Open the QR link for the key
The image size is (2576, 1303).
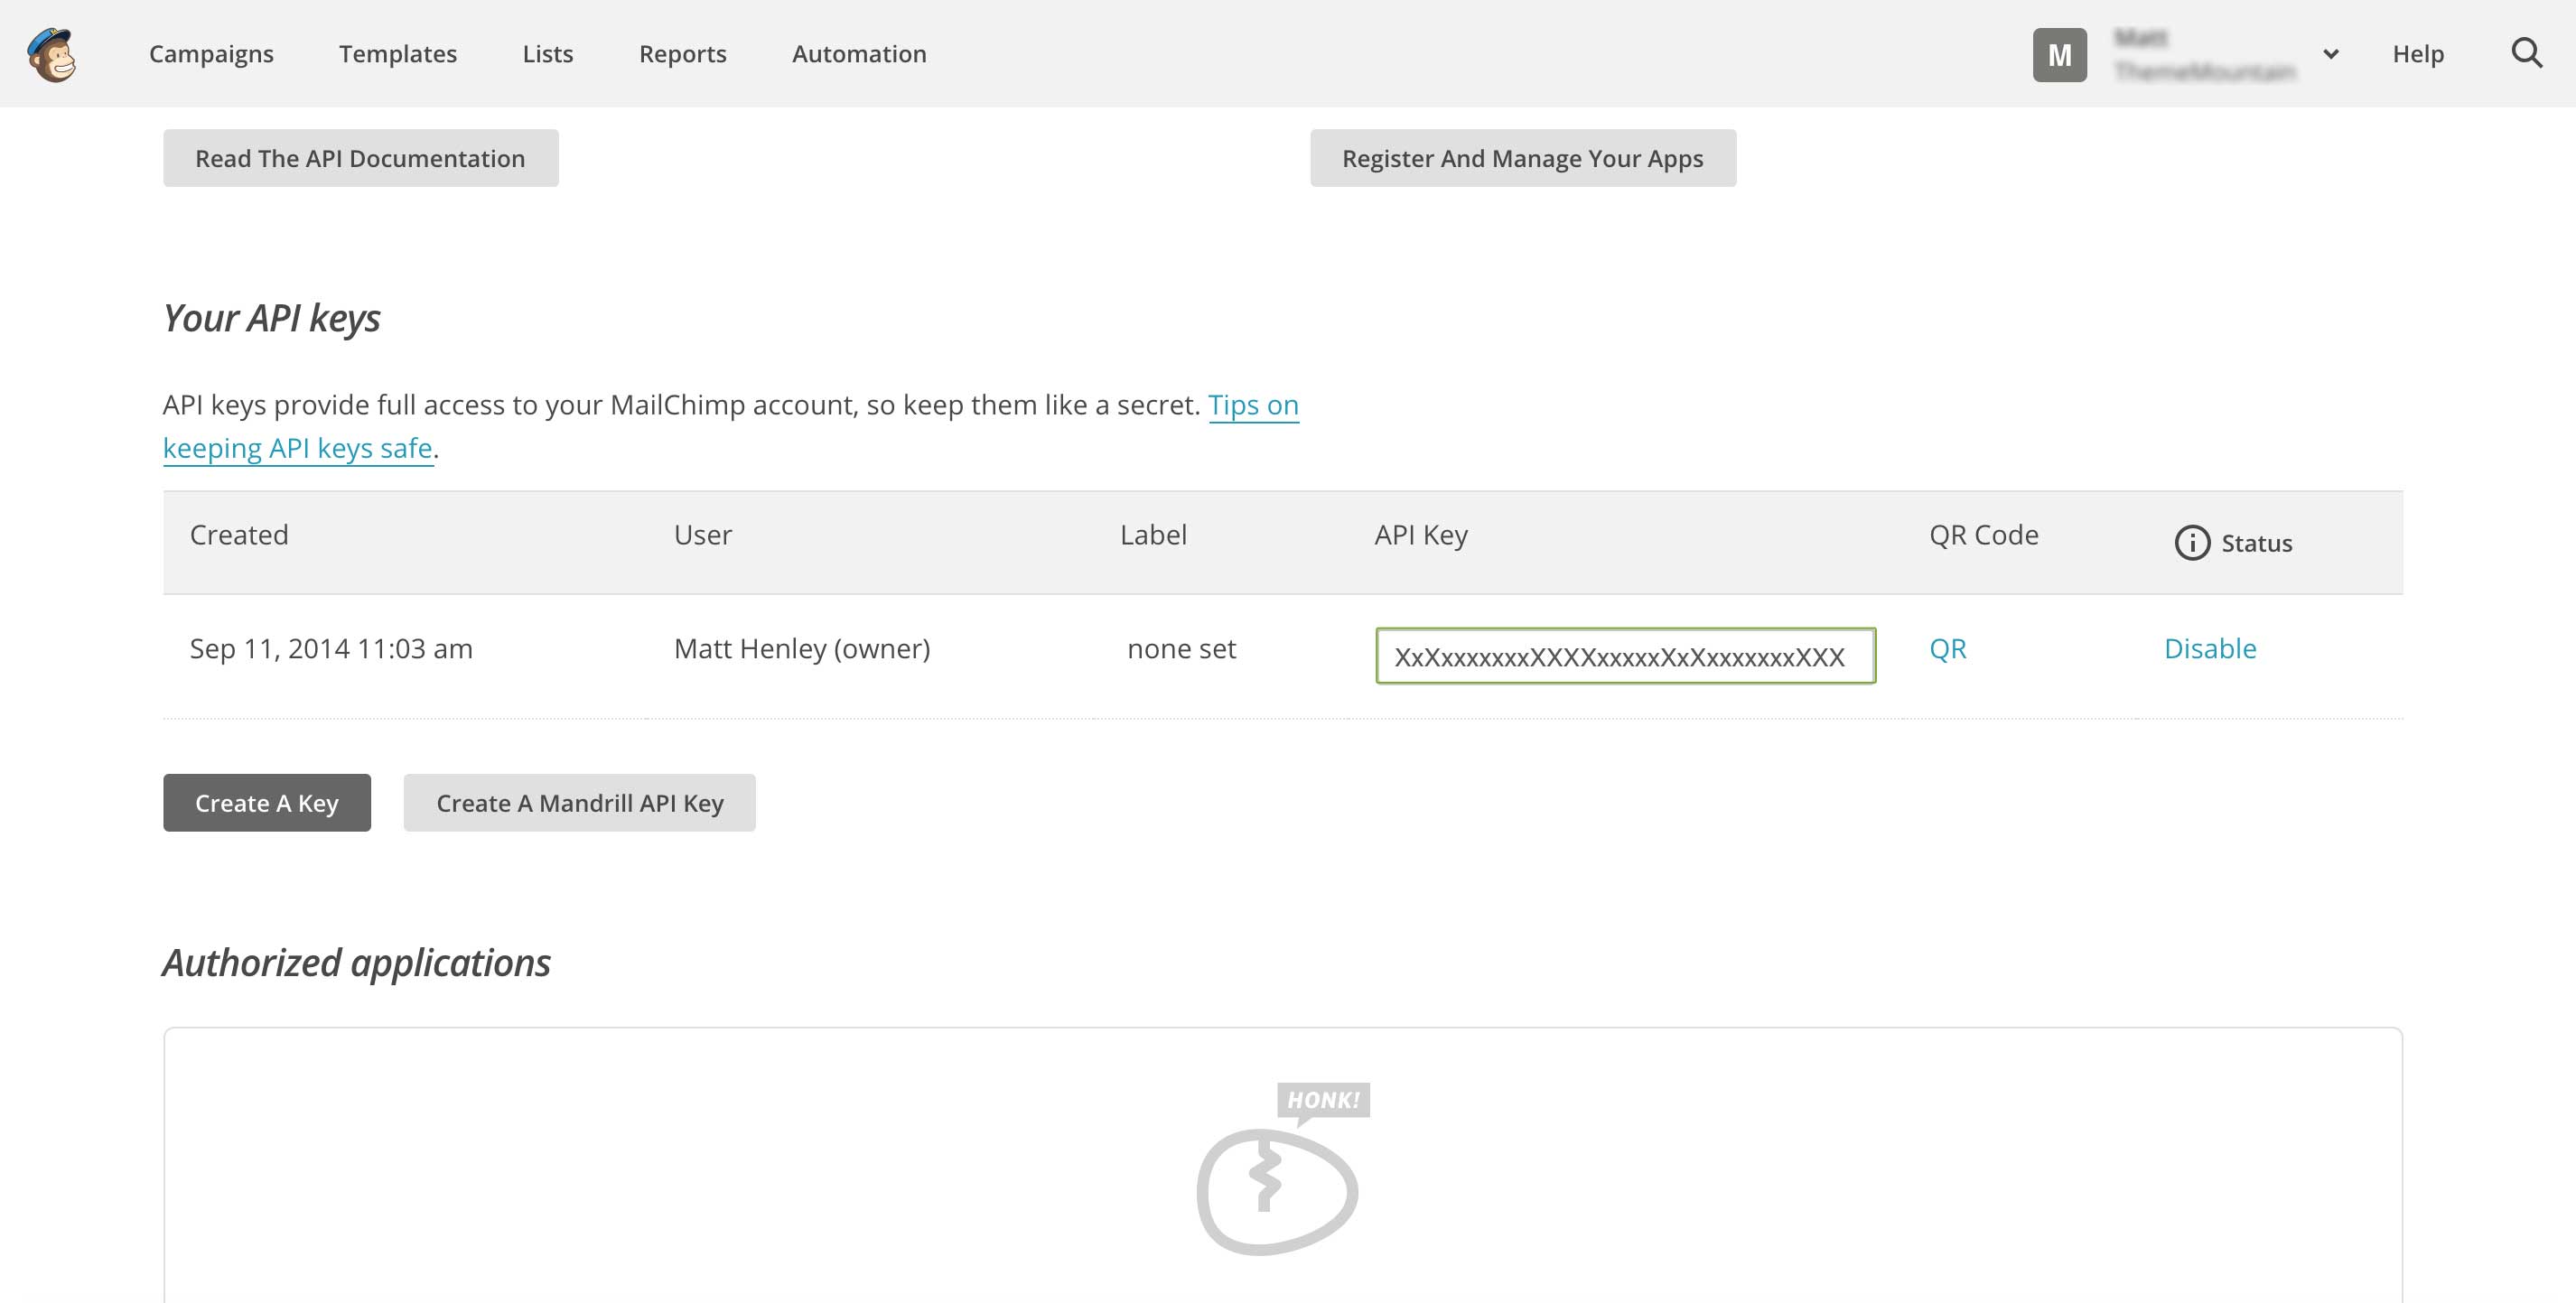1947,649
